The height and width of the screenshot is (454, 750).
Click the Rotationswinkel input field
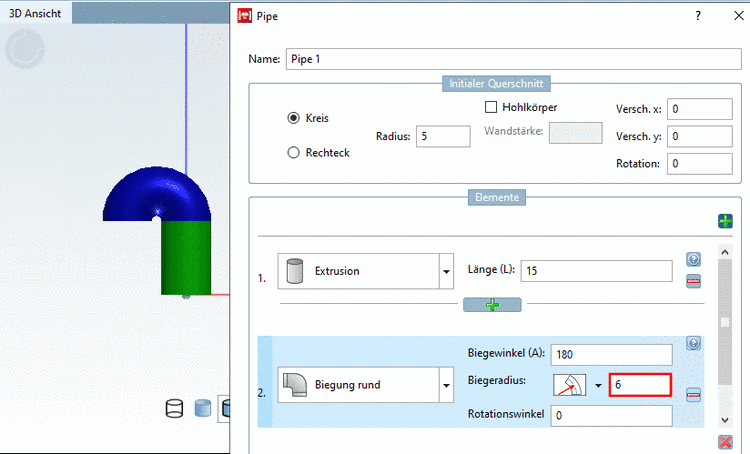611,415
